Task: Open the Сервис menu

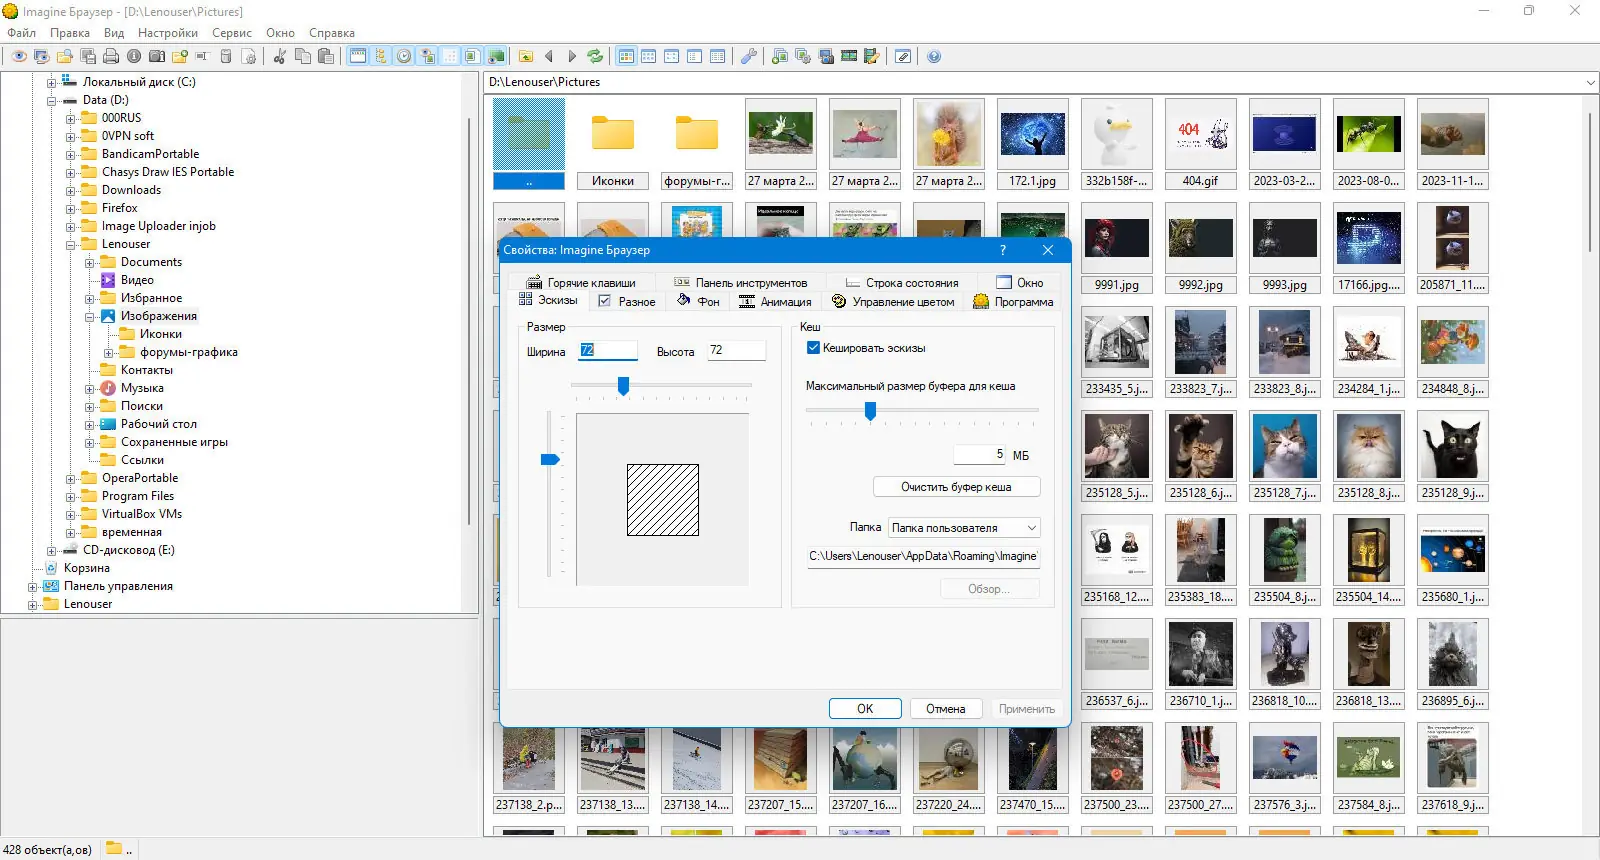Action: pyautogui.click(x=232, y=33)
